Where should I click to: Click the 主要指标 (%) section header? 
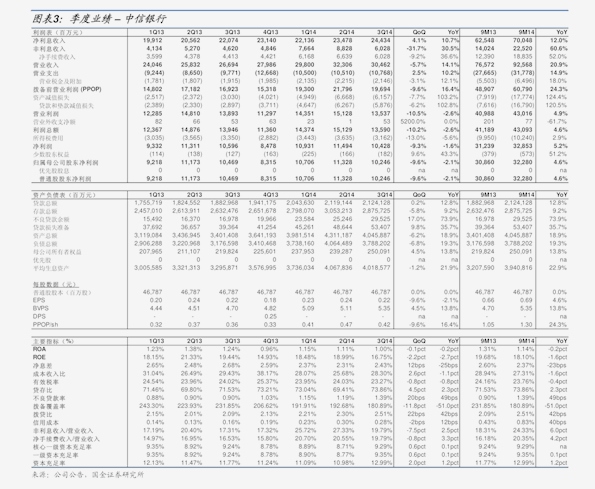pyautogui.click(x=53, y=341)
